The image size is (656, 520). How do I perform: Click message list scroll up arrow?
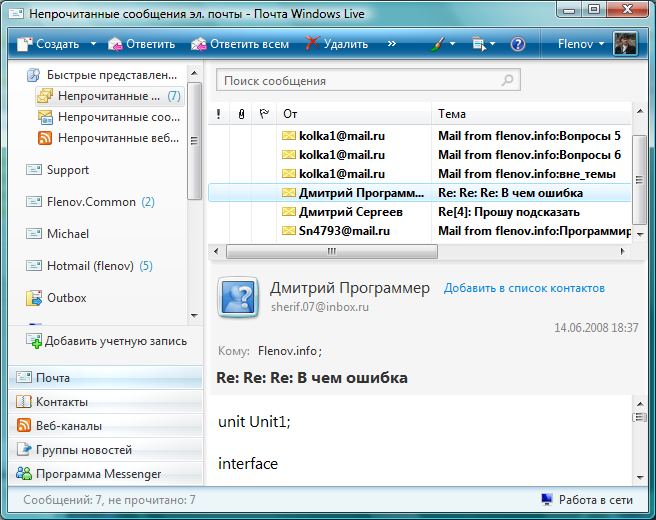[640, 111]
